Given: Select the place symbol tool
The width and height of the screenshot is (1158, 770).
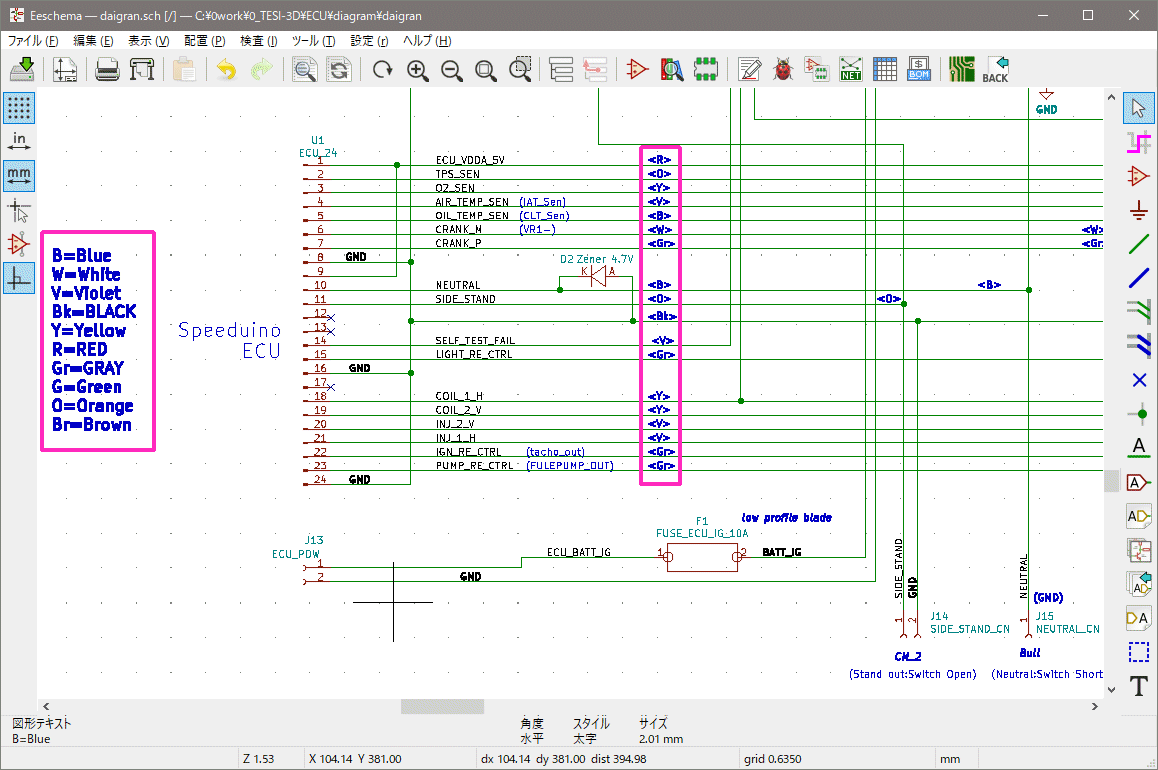Looking at the screenshot, I should [x=1139, y=176].
